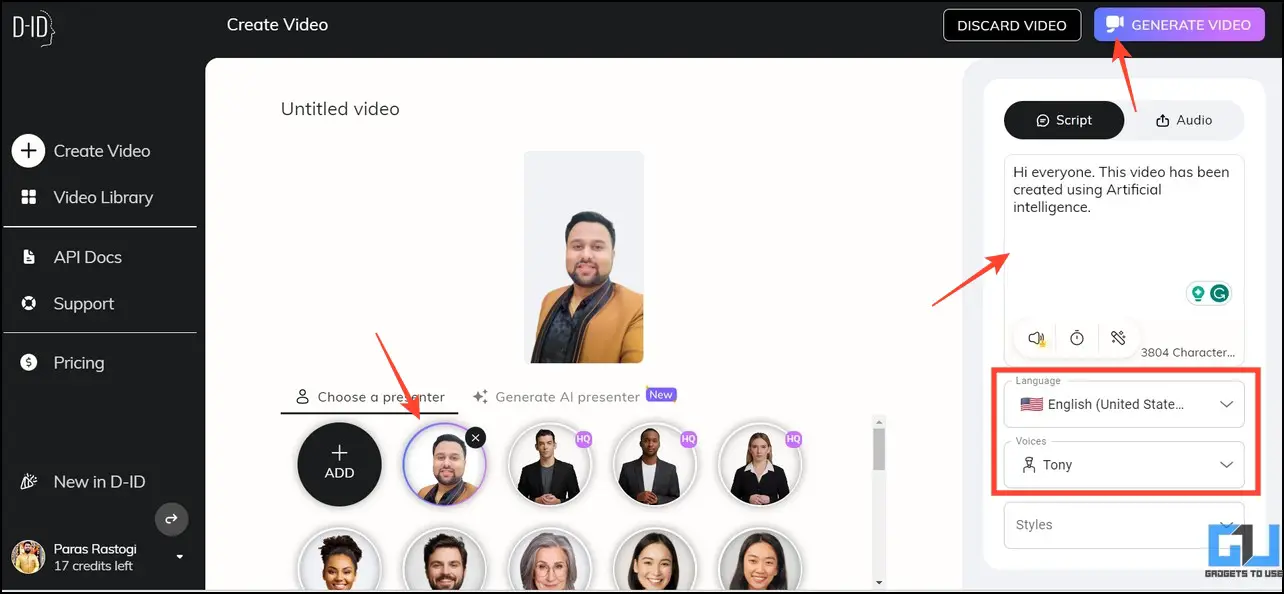
Task: Open the Language dropdown
Action: [x=1124, y=404]
